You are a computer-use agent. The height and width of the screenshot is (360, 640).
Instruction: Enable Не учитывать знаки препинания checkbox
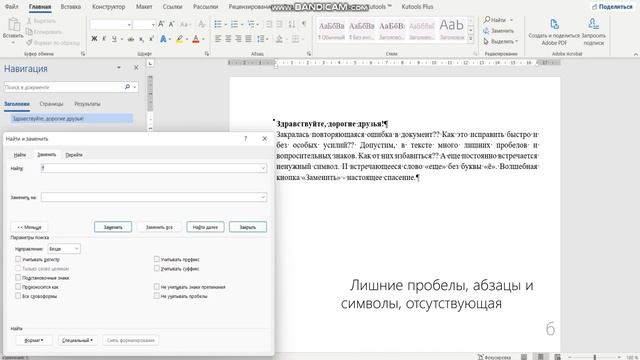point(157,287)
